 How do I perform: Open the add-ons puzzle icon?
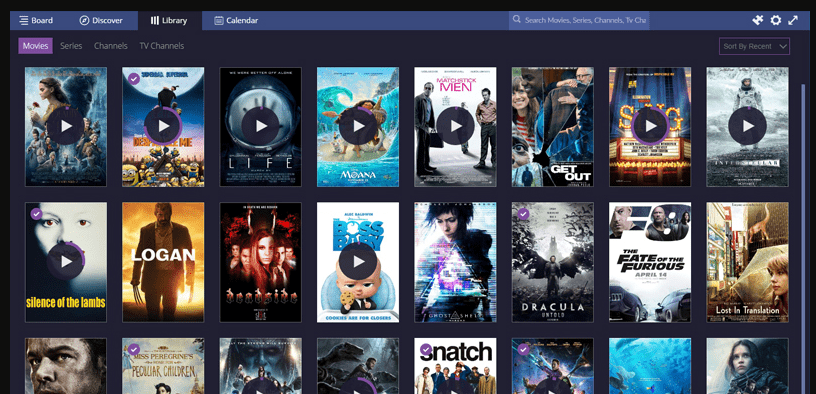click(758, 20)
